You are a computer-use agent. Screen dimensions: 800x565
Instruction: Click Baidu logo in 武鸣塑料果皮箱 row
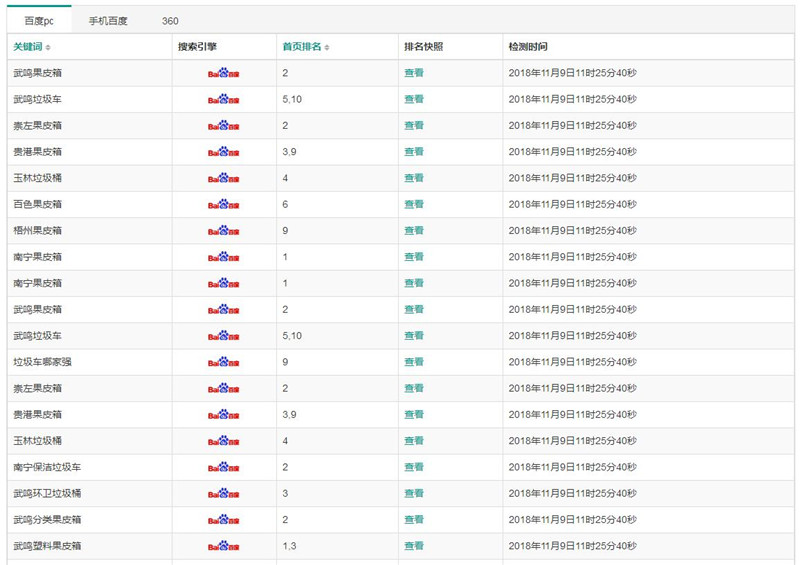223,546
